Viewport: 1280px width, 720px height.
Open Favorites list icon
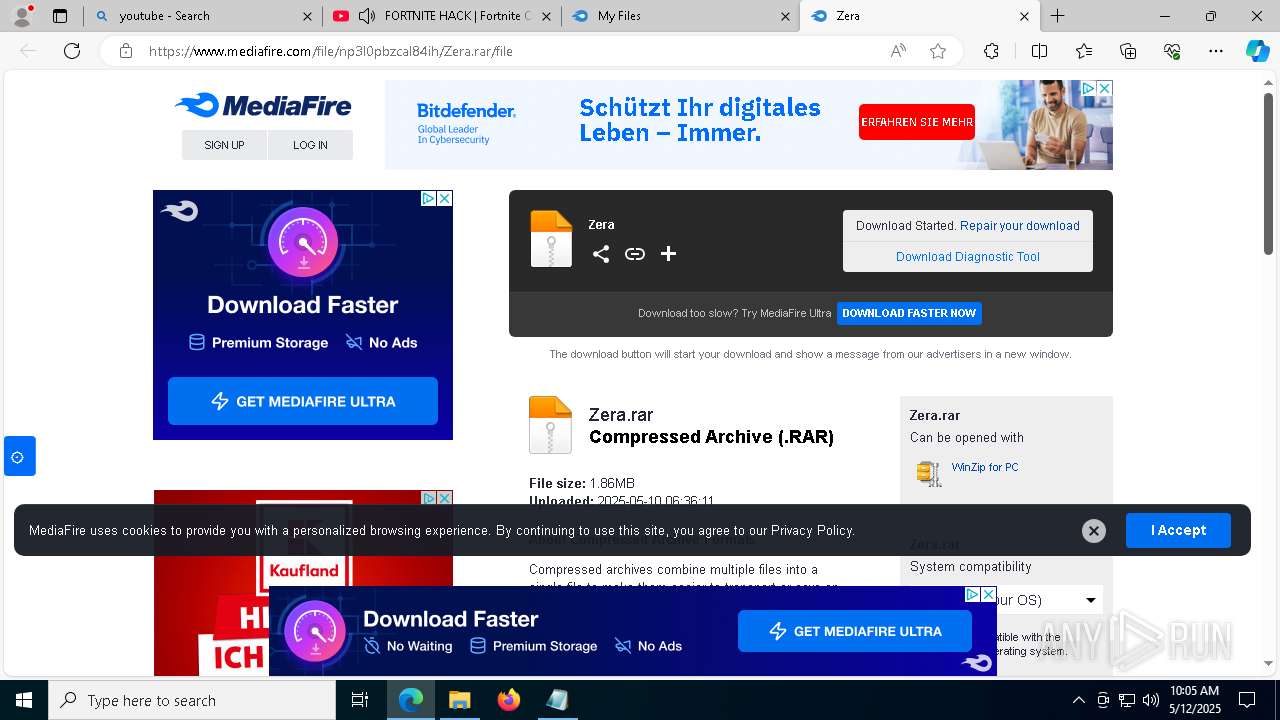[x=1084, y=51]
